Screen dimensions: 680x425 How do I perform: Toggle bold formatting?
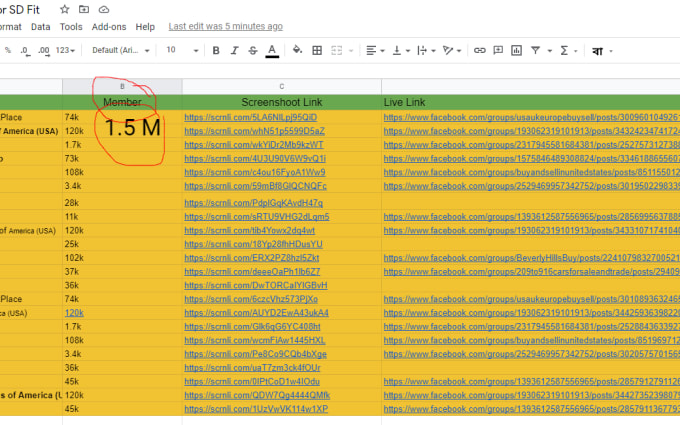(216, 51)
